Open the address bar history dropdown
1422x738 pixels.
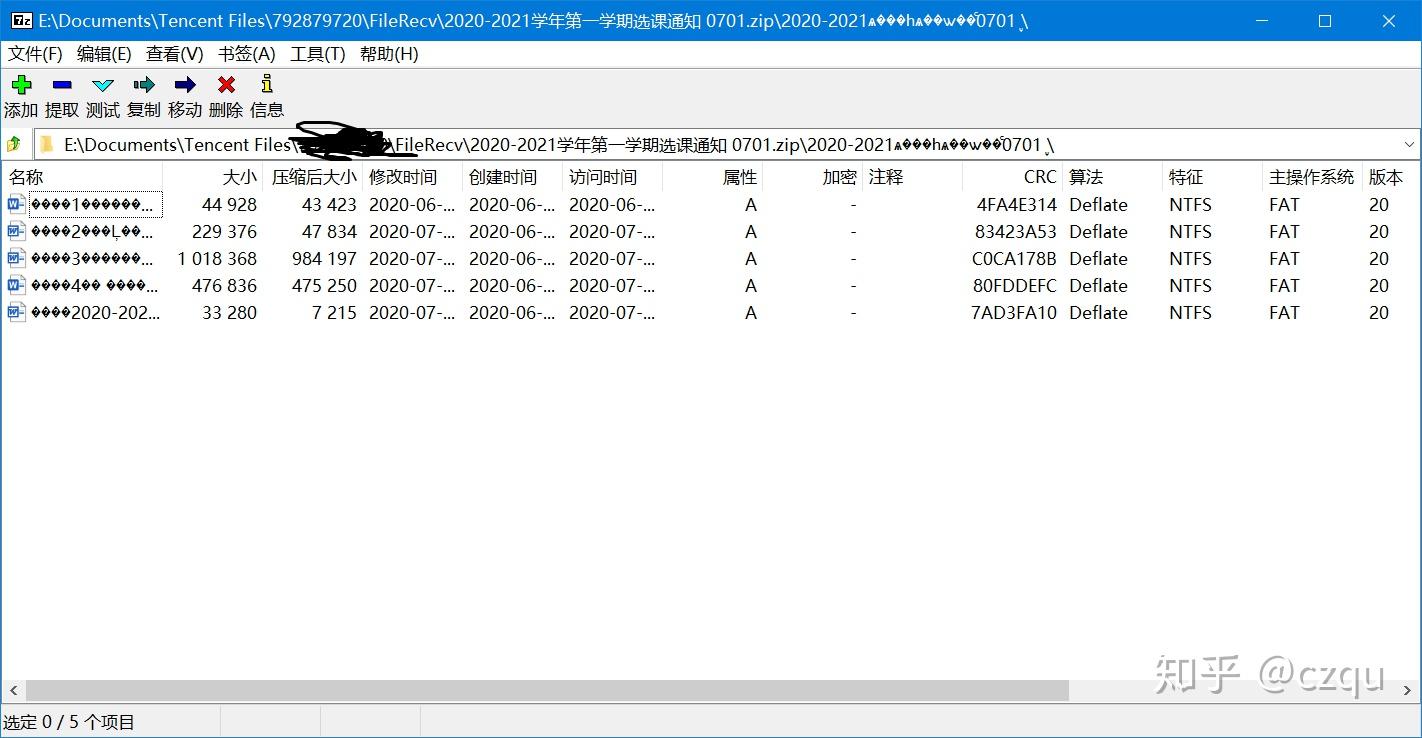coord(1408,144)
